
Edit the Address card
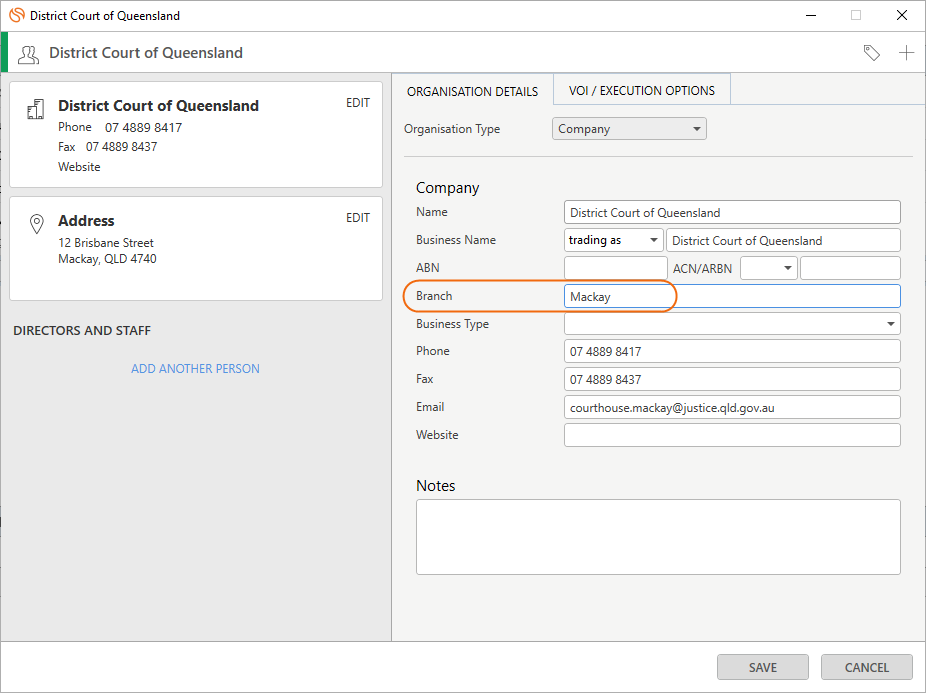click(x=358, y=218)
